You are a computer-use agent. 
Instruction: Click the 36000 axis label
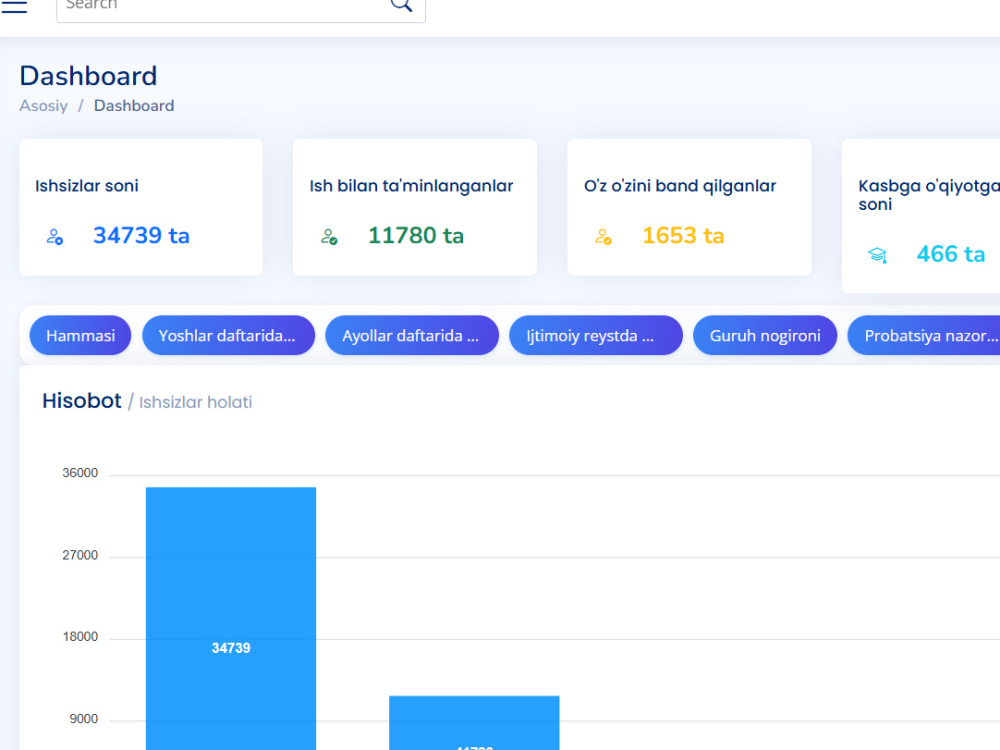point(80,473)
